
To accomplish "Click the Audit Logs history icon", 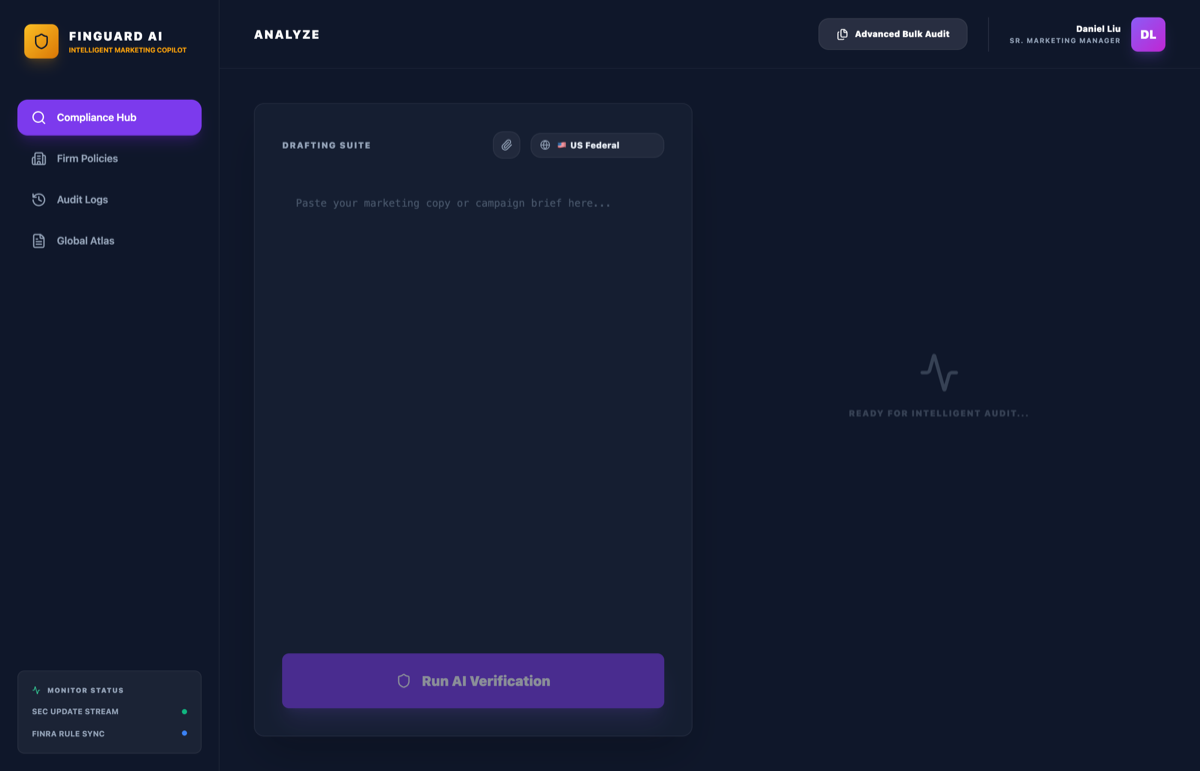I will [39, 199].
